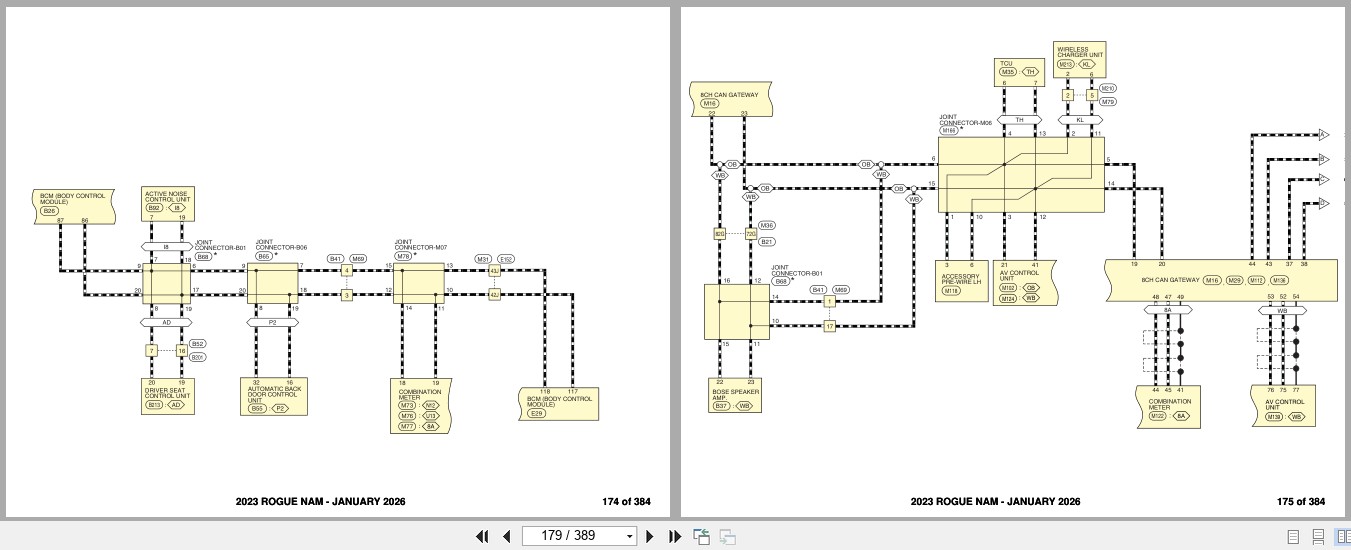Click the JOINT CONNECTOR-B06 label

click(x=281, y=244)
